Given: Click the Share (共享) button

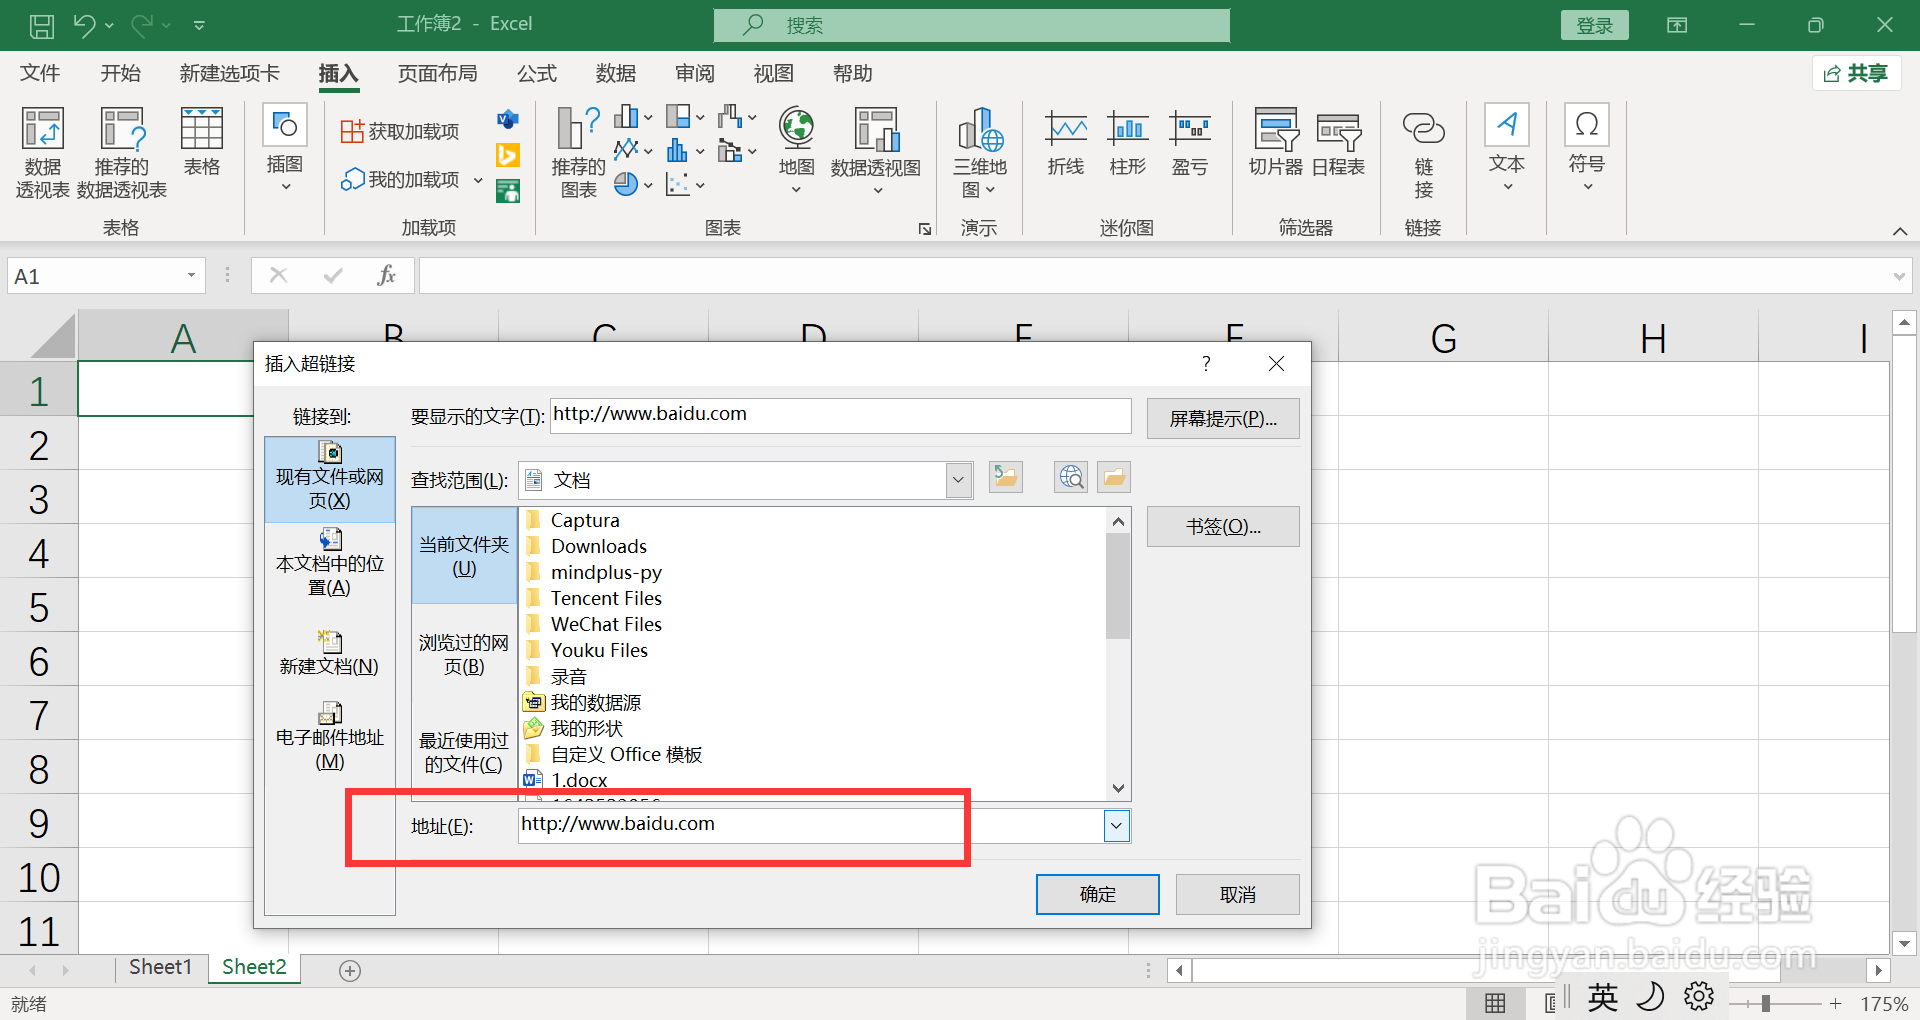Looking at the screenshot, I should tap(1856, 73).
